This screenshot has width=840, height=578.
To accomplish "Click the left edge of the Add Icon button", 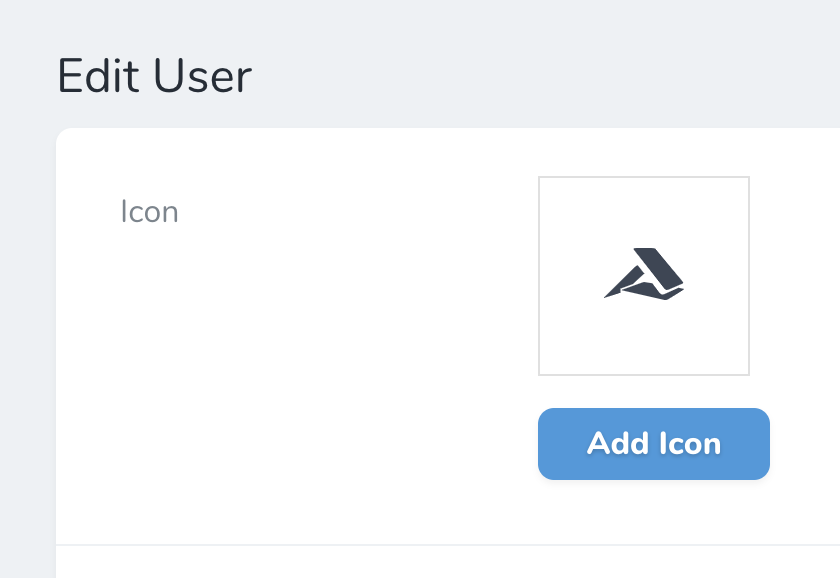I will coord(541,443).
